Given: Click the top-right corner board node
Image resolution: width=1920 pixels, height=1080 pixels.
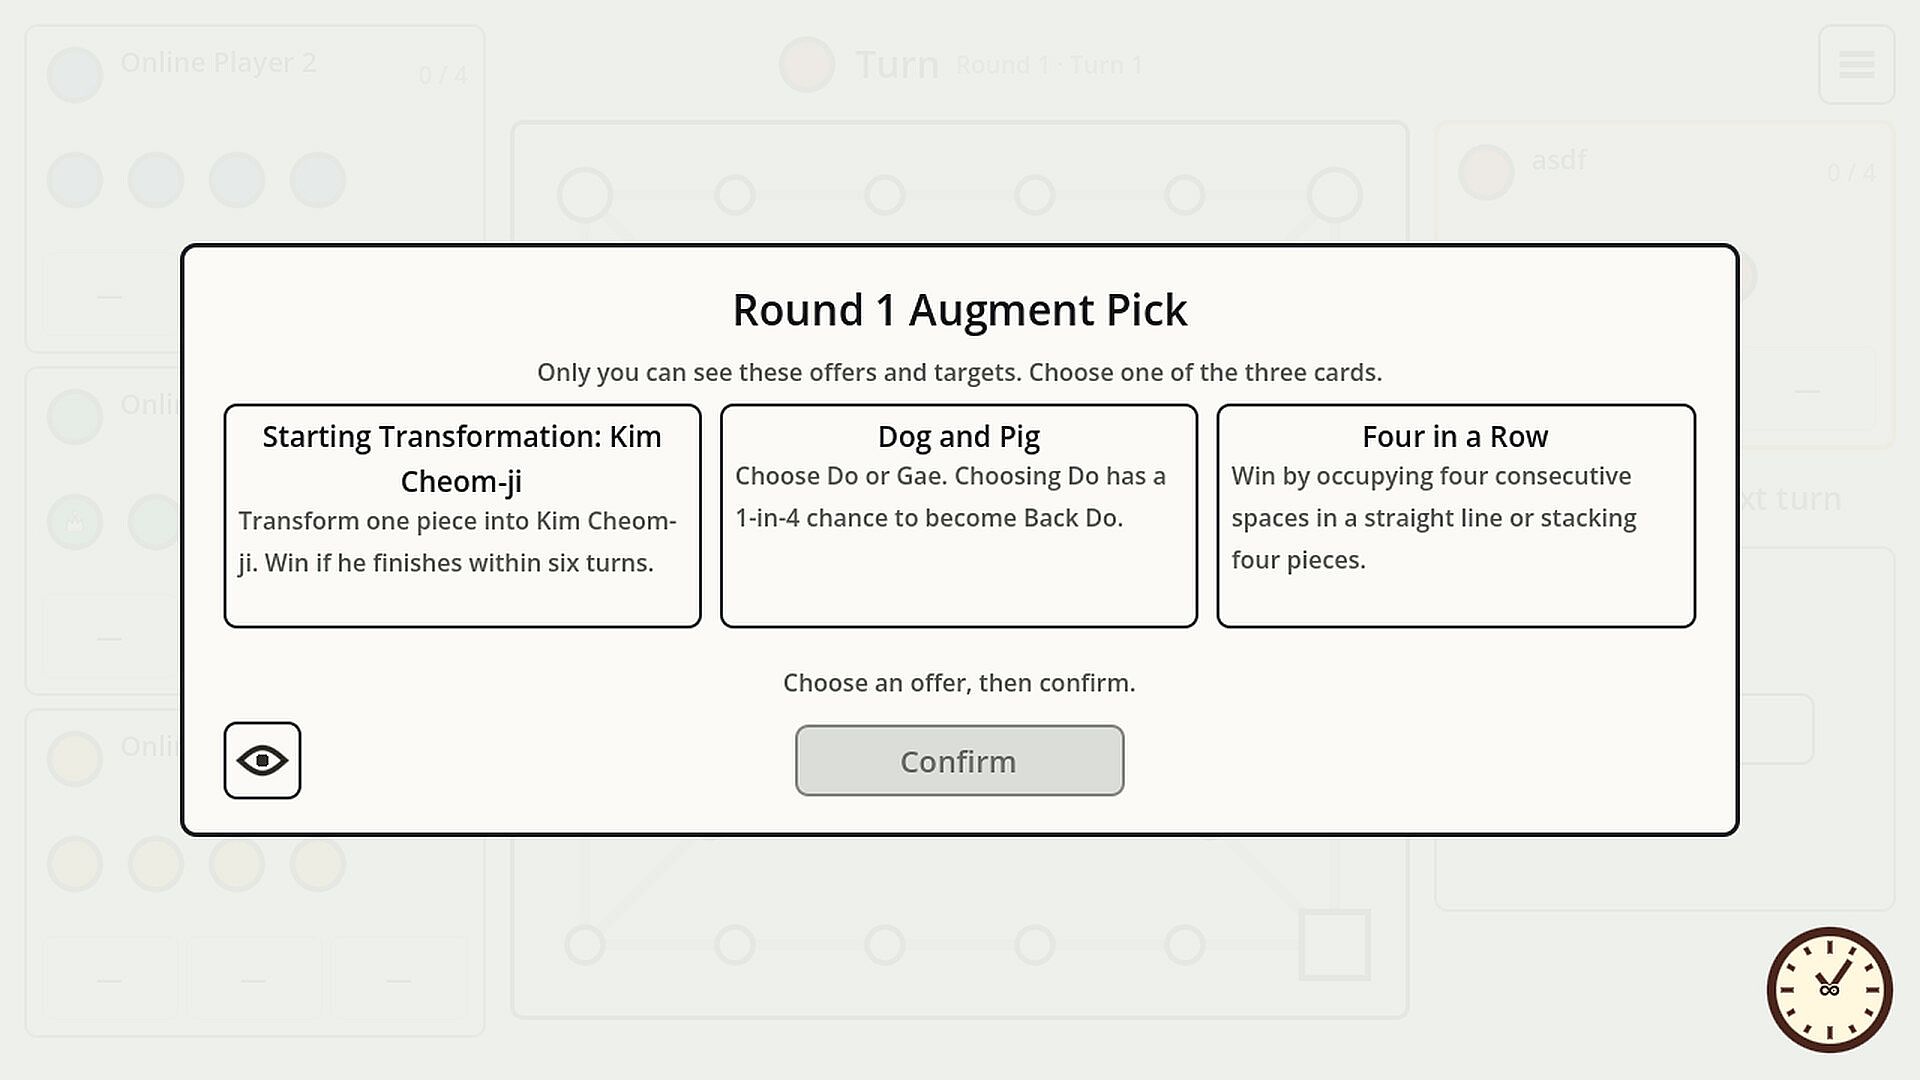Looking at the screenshot, I should click(x=1335, y=195).
